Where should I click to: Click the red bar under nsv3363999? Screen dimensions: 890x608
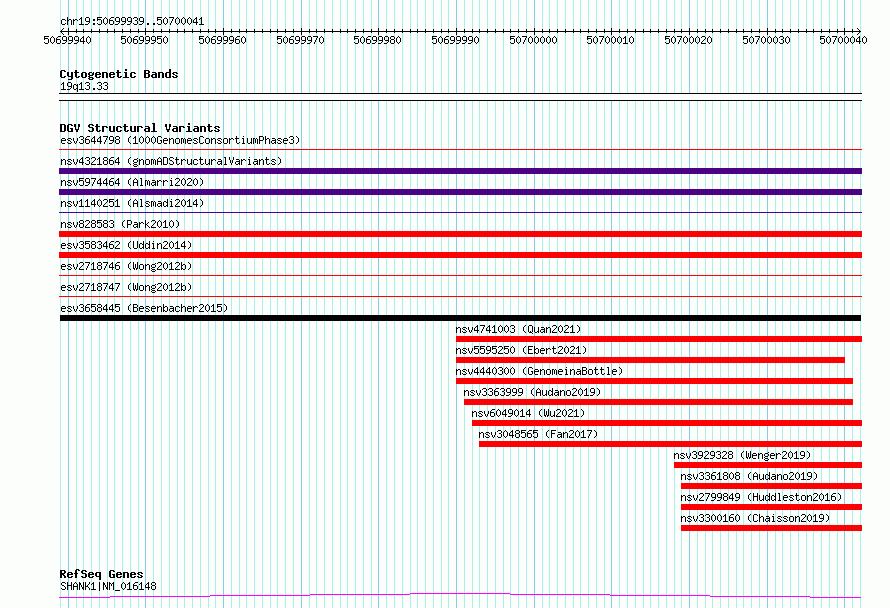pos(658,402)
